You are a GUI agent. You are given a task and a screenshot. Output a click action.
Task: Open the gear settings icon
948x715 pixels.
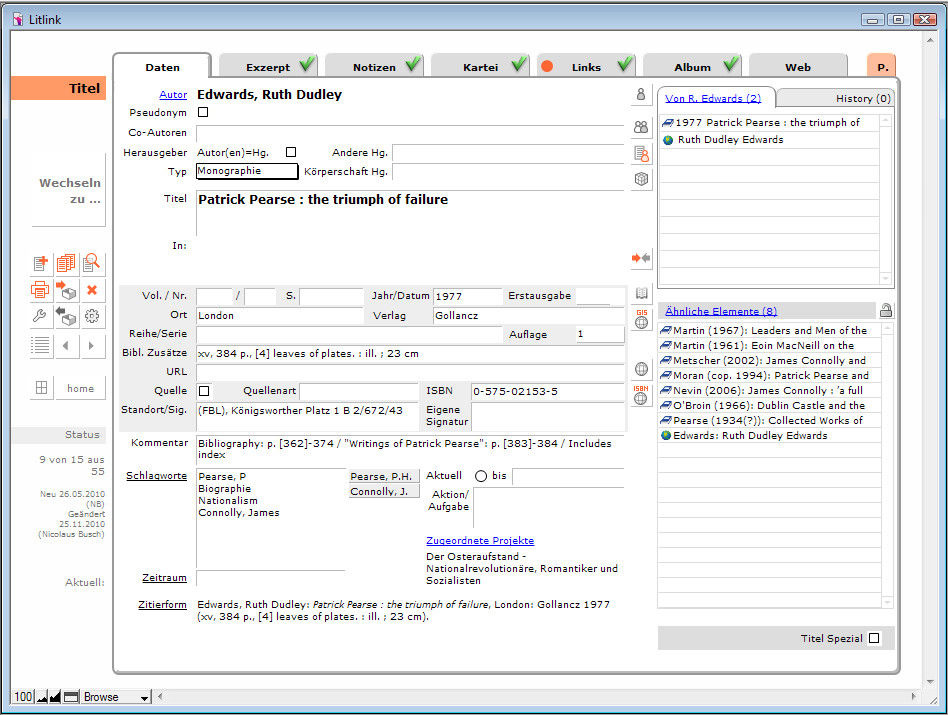pos(92,316)
